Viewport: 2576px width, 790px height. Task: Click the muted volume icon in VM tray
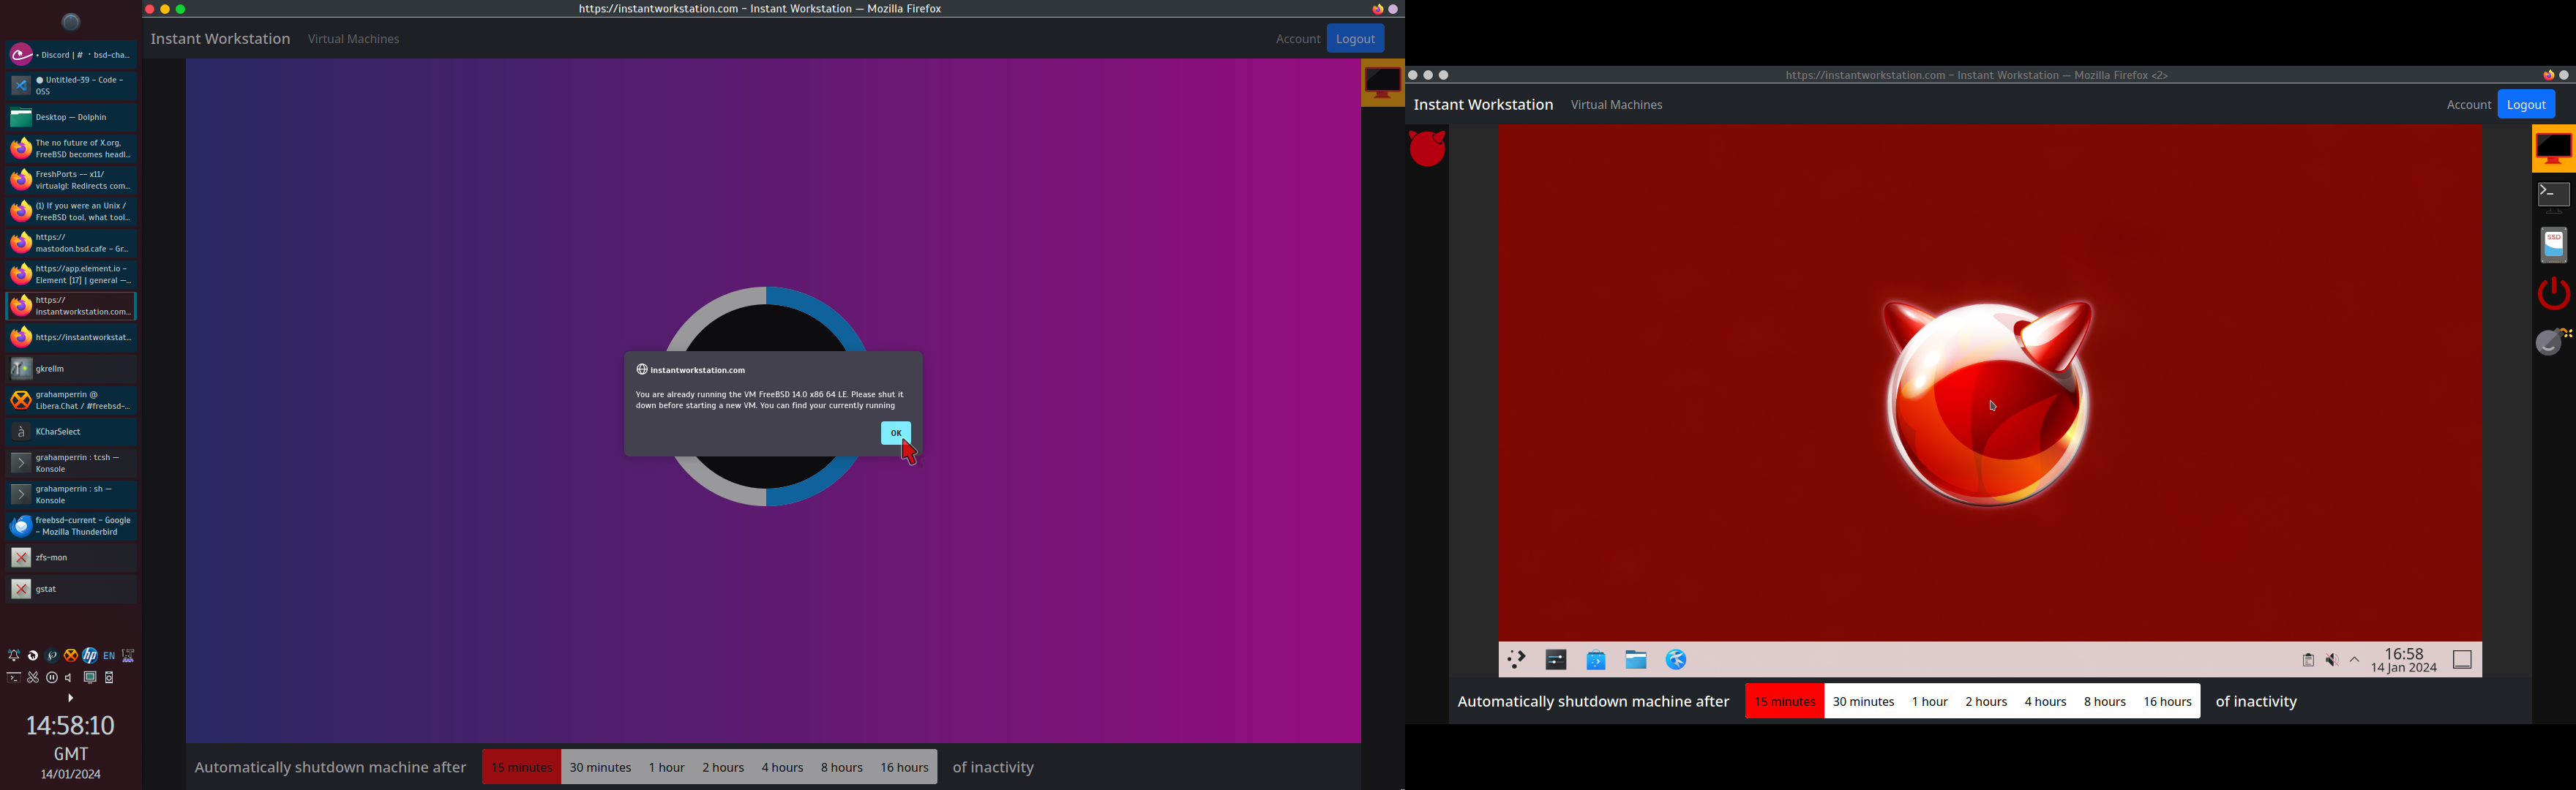2331,661
